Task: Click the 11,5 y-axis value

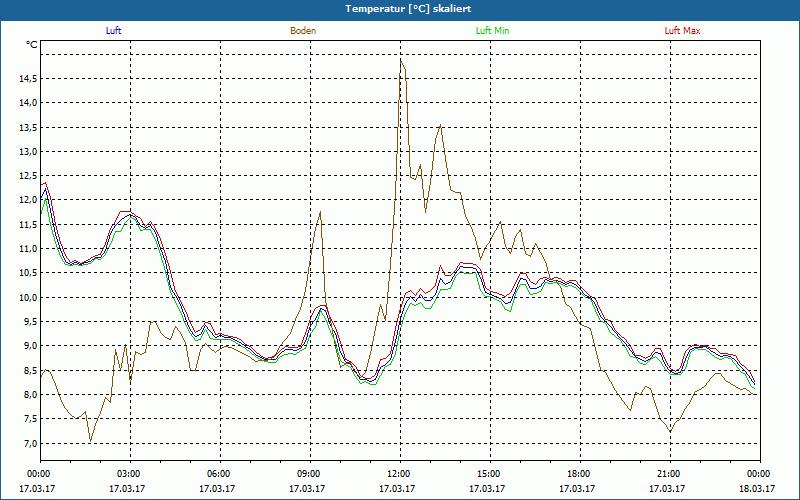Action: (x=29, y=224)
